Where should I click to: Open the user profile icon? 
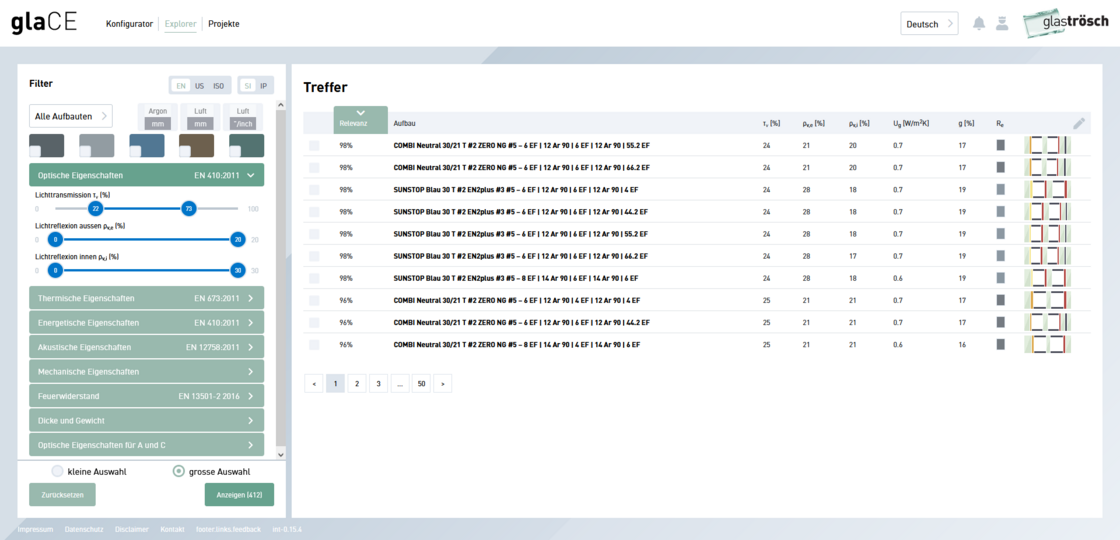pos(1002,24)
